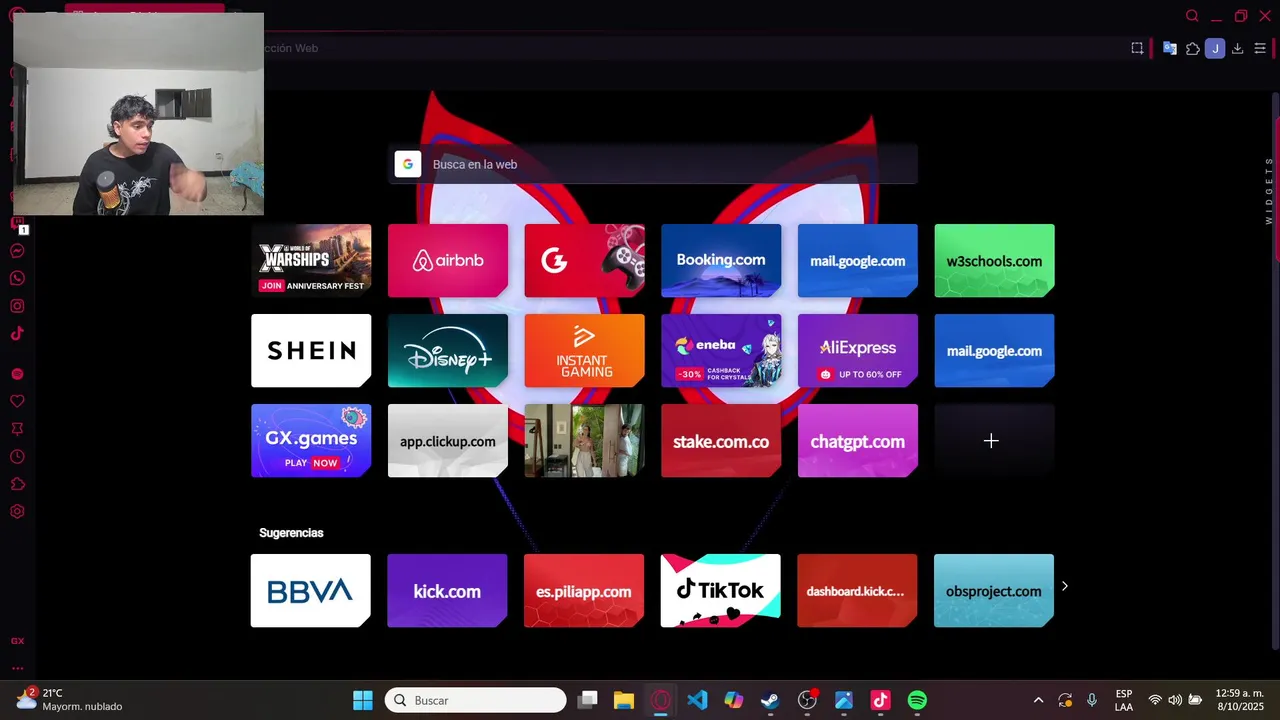Open the TikTok suggestion tile
Image resolution: width=1280 pixels, height=720 pixels.
[x=720, y=590]
